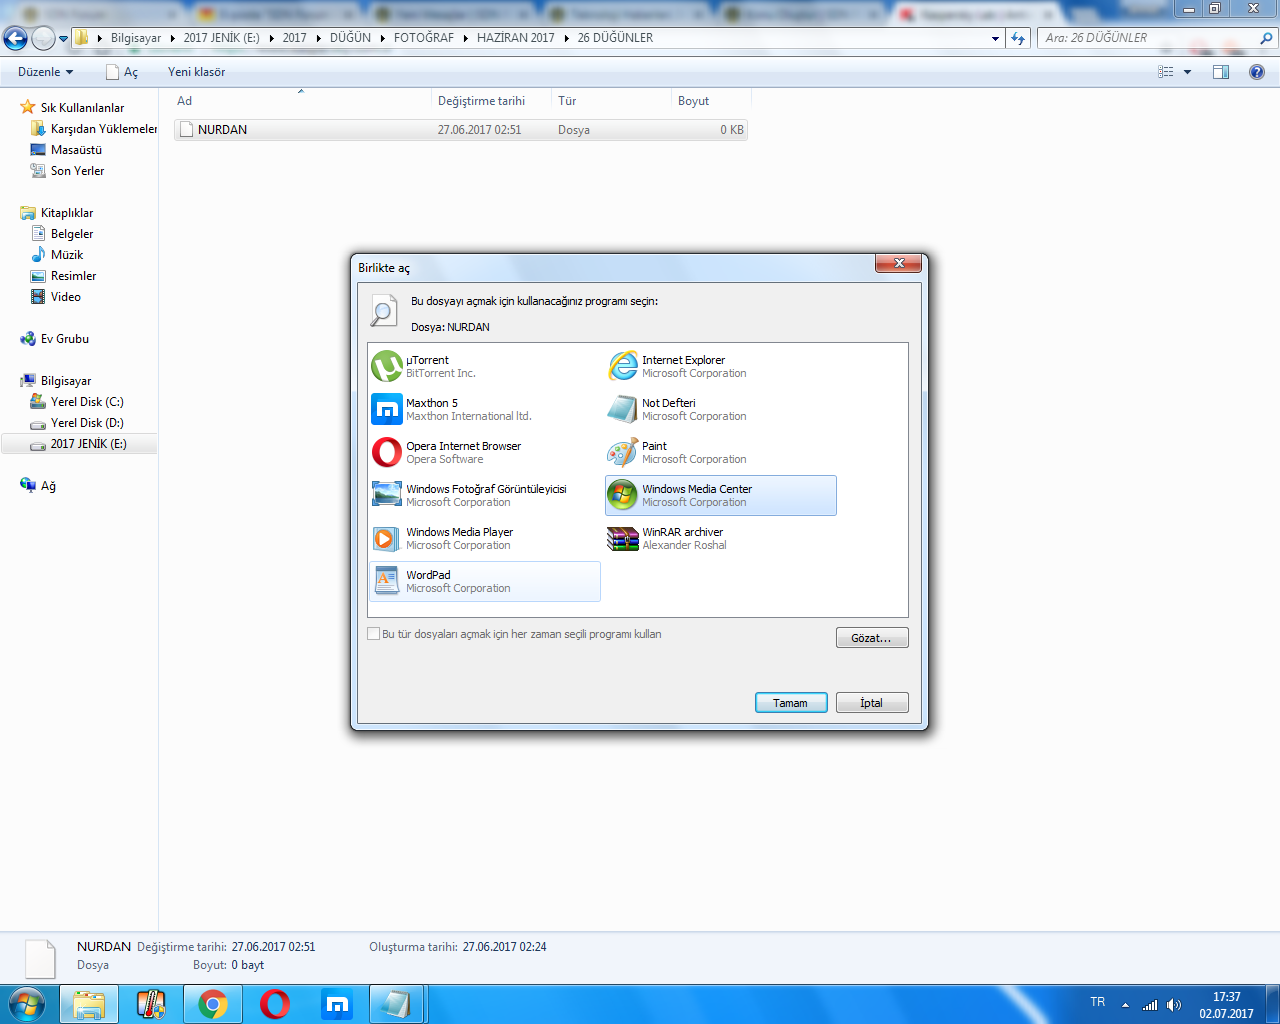Change the view with the view icon
This screenshot has width=1280, height=1024.
1166,72
